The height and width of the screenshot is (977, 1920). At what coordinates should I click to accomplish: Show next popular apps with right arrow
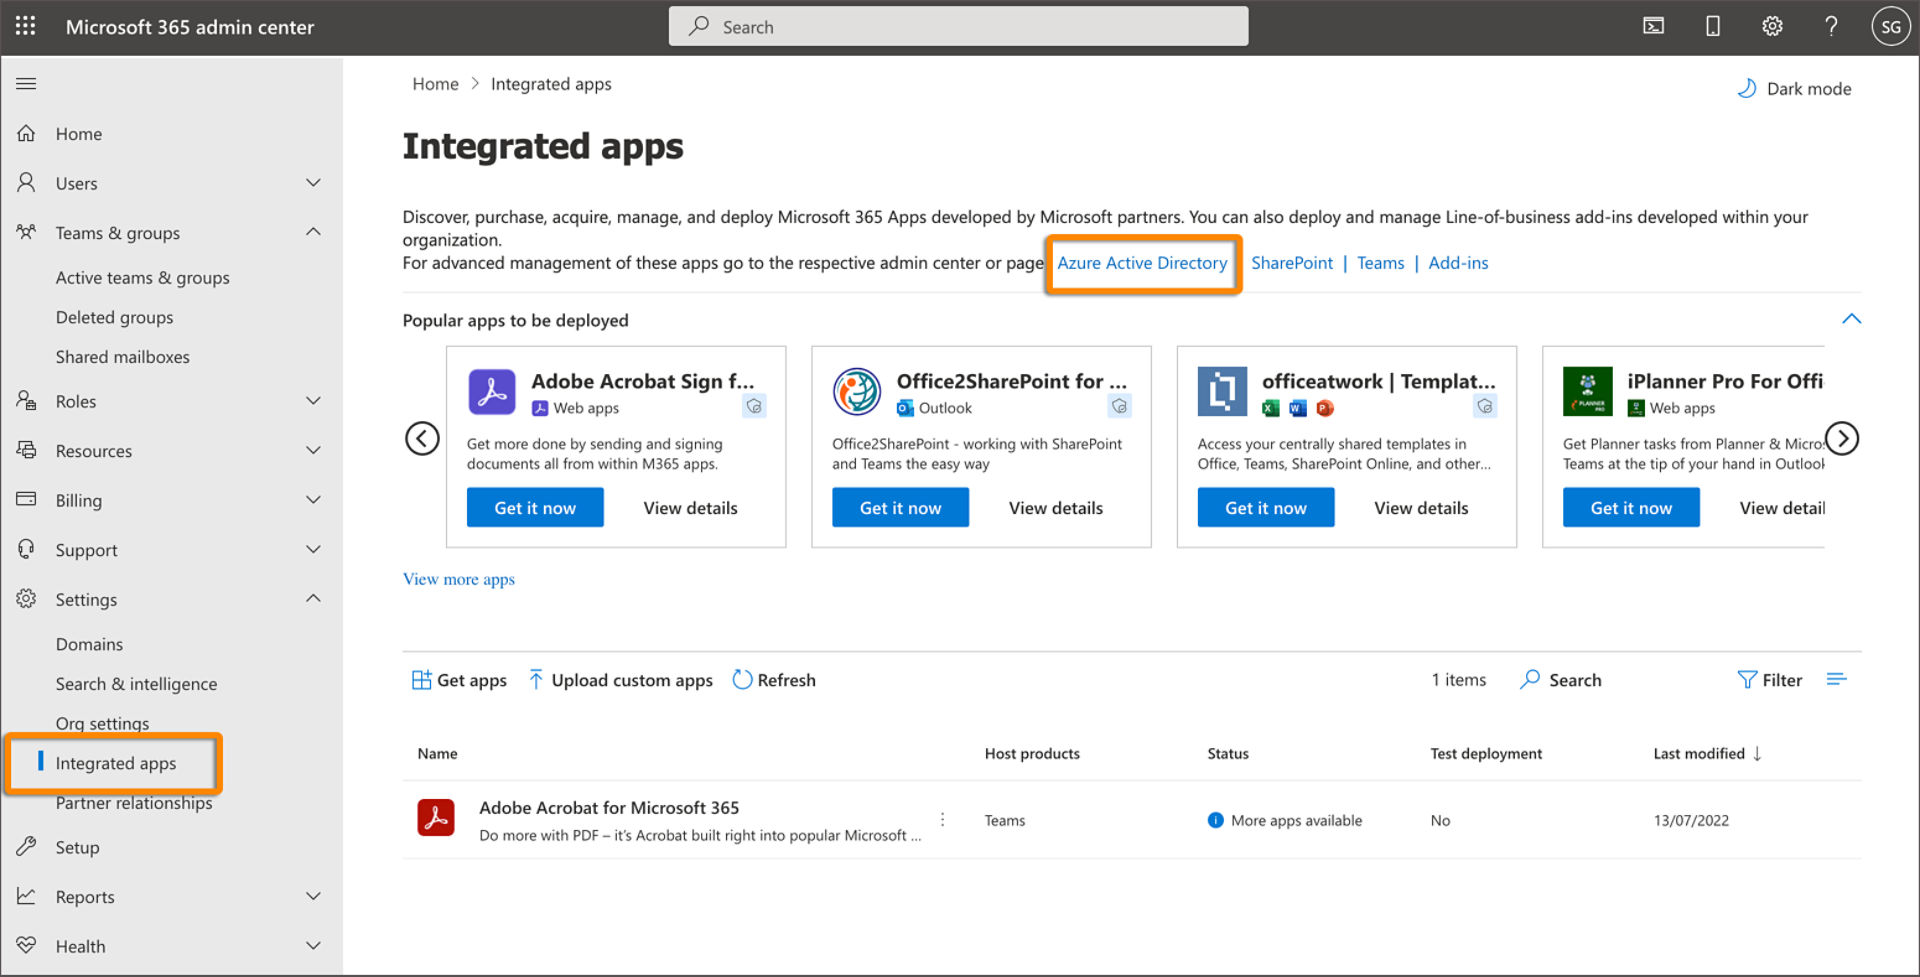pyautogui.click(x=1842, y=438)
